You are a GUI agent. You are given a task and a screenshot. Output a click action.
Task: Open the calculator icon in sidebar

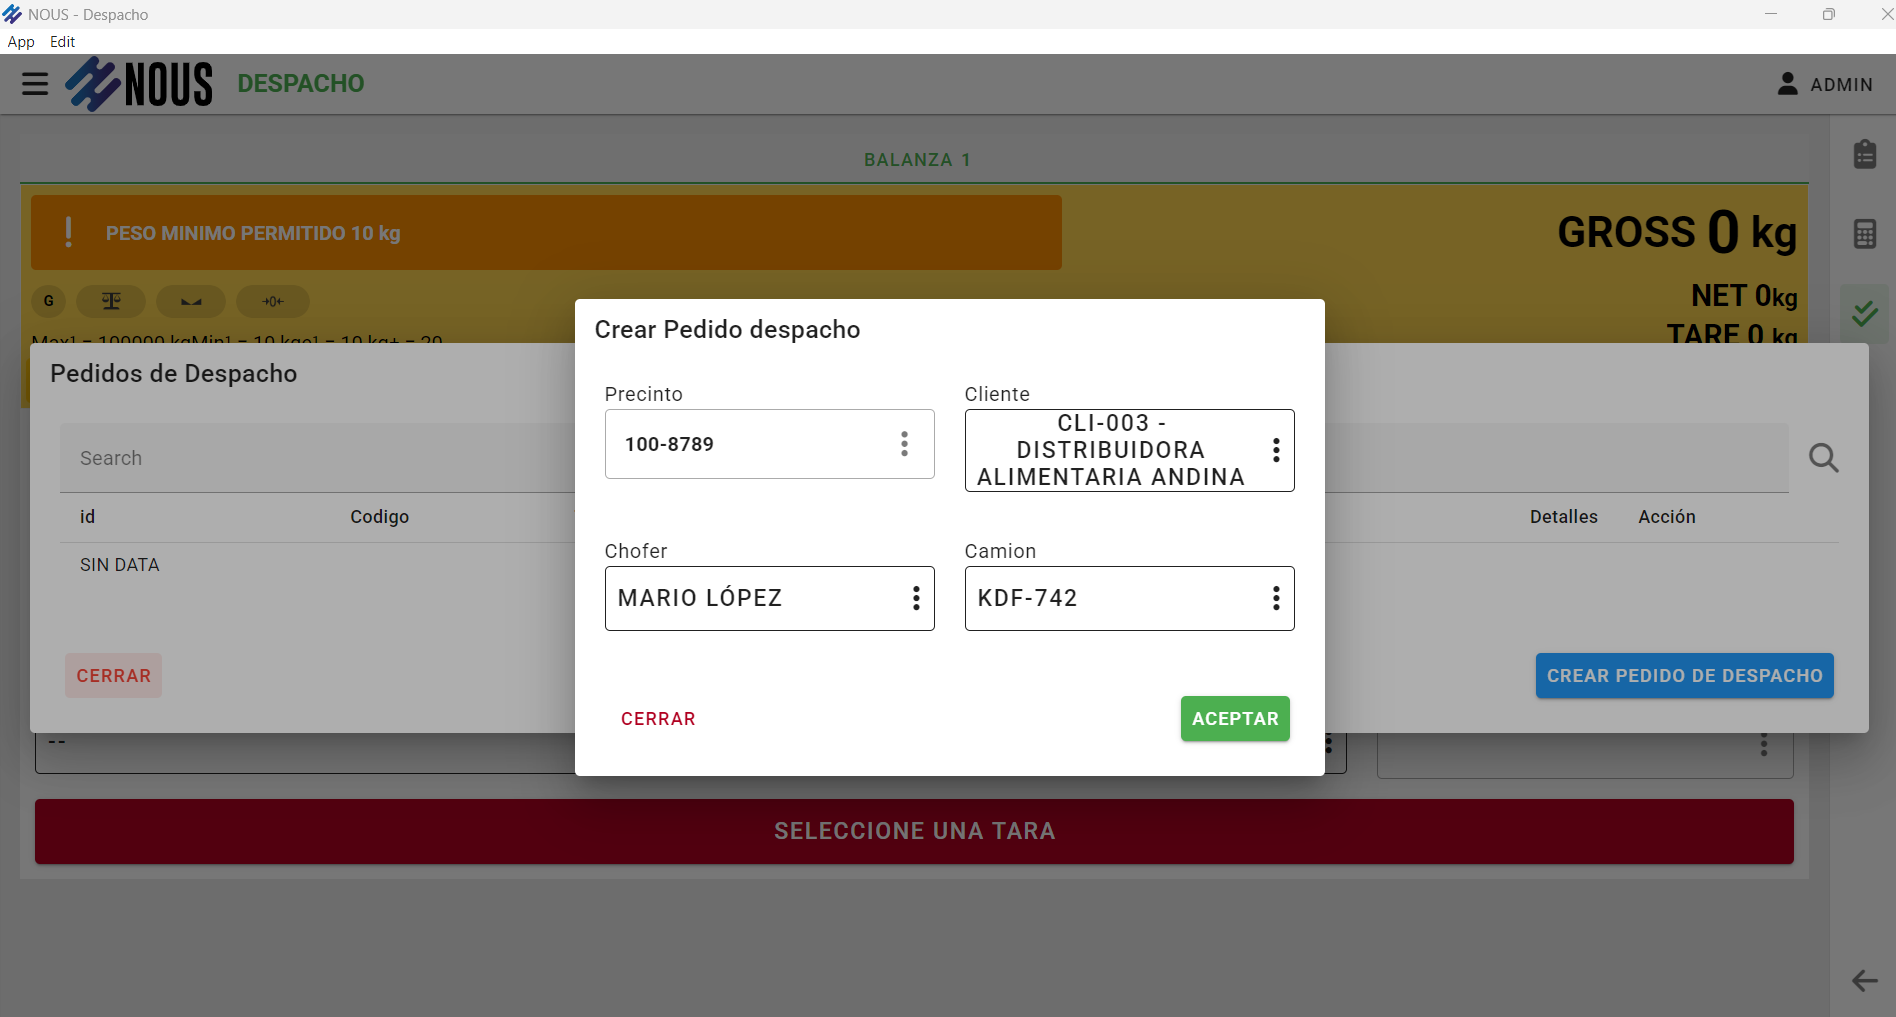tap(1864, 234)
